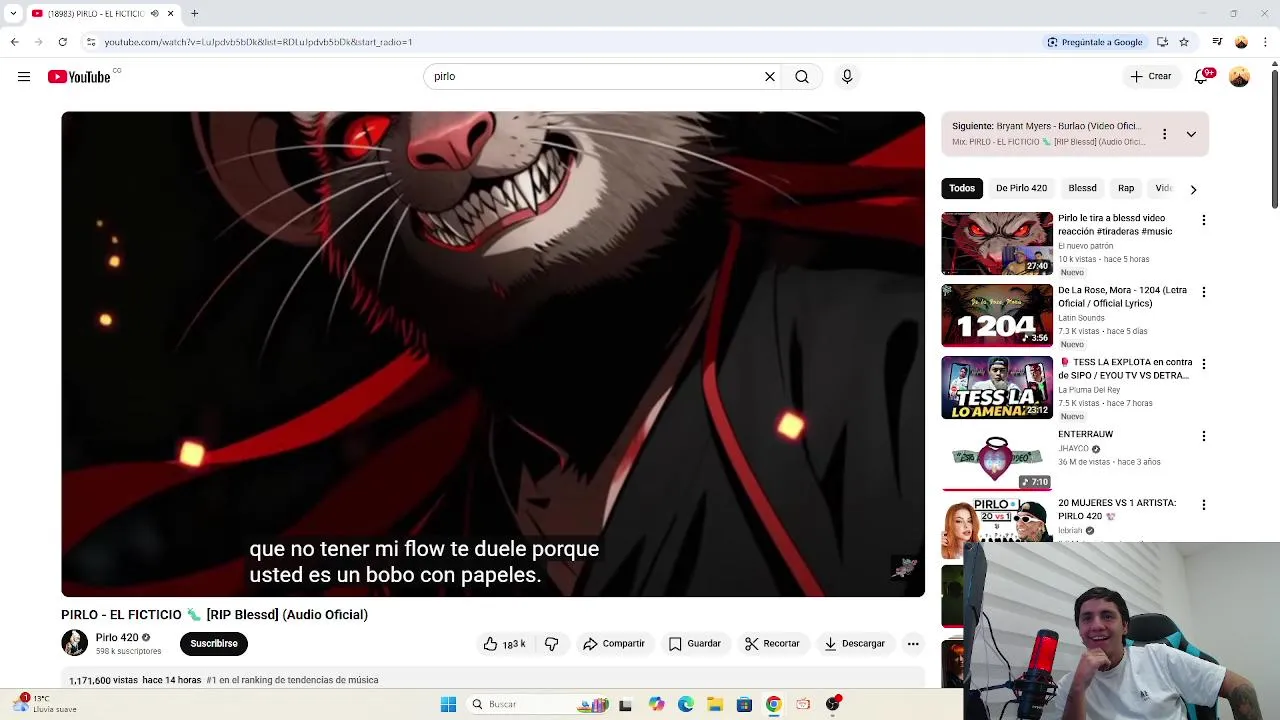The height and width of the screenshot is (720, 1280).
Task: Open a new Chrome tab
Action: pos(195,13)
